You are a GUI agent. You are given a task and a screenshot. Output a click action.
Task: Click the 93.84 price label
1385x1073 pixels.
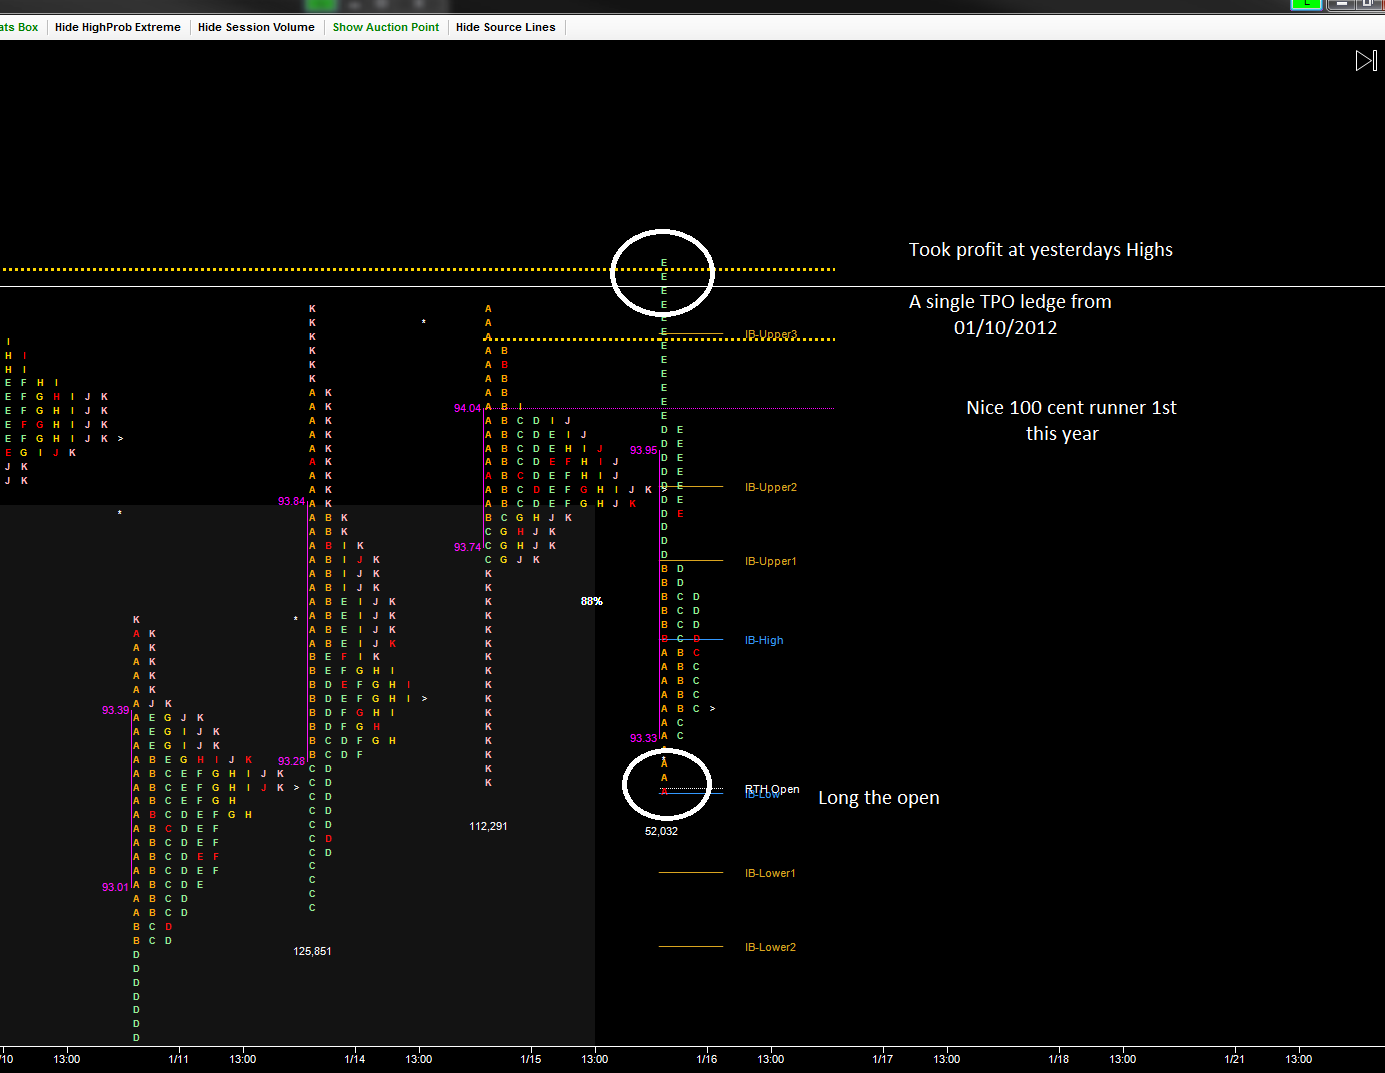pos(291,501)
